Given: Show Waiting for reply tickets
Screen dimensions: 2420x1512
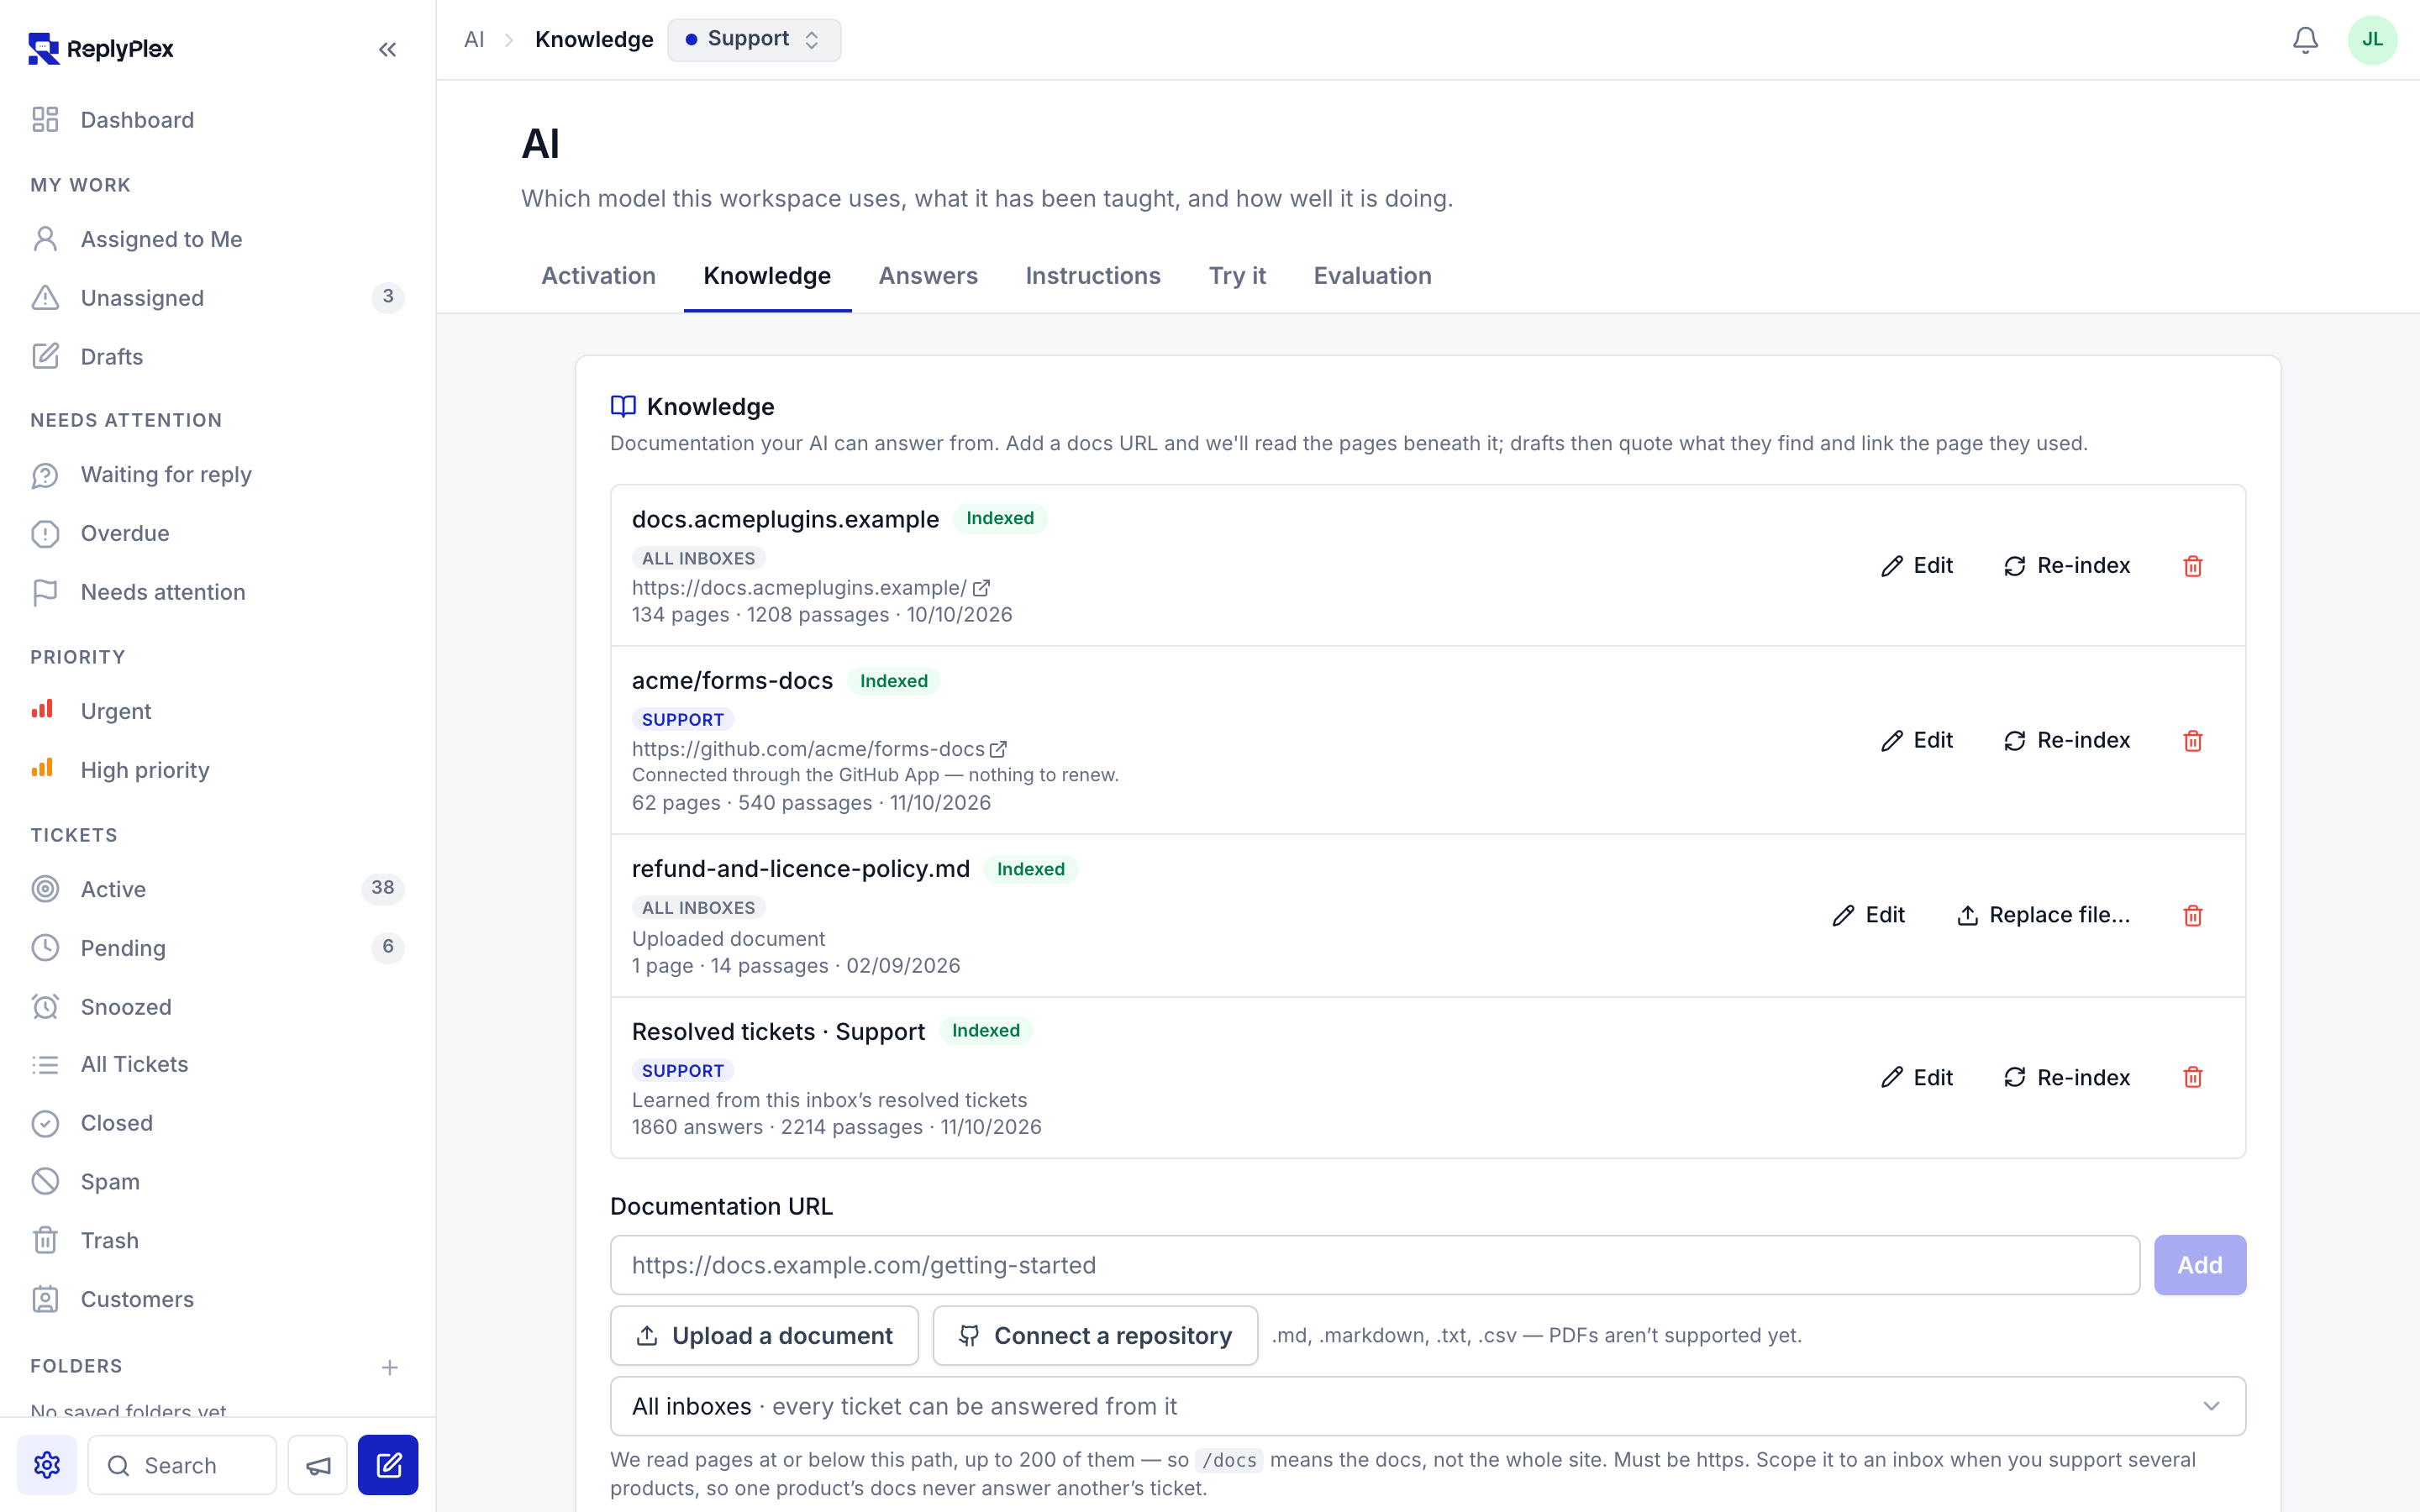Looking at the screenshot, I should point(217,475).
